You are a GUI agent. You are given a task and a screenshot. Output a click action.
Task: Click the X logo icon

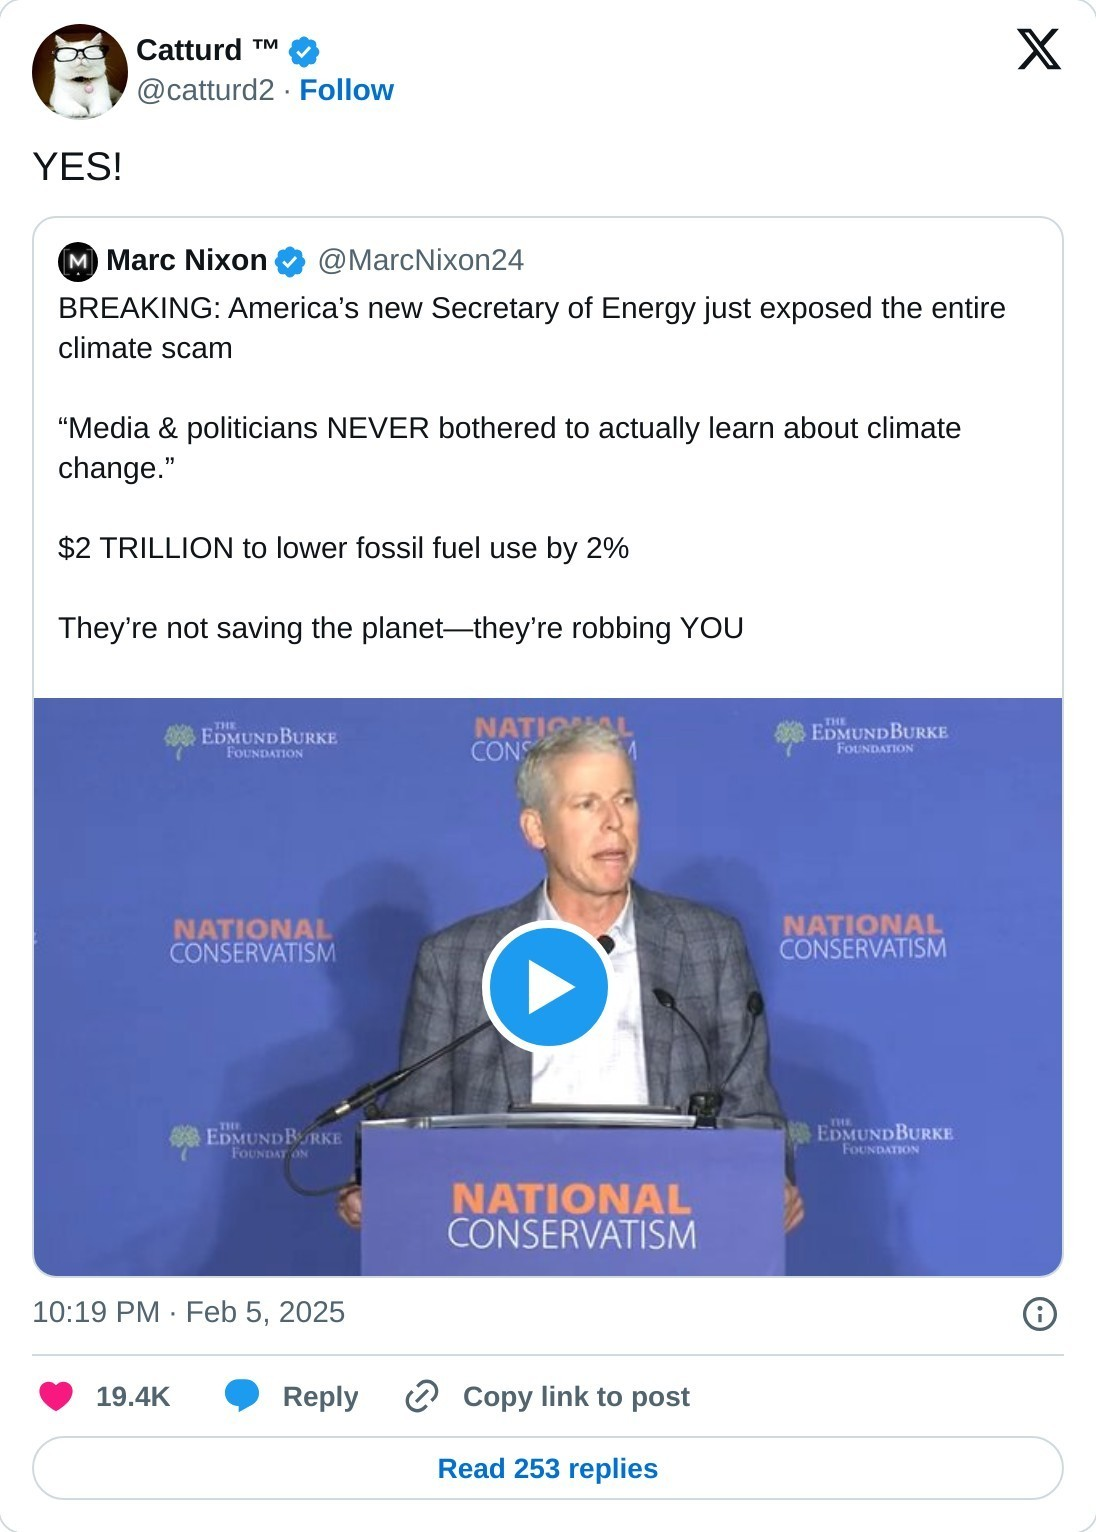(x=1038, y=49)
